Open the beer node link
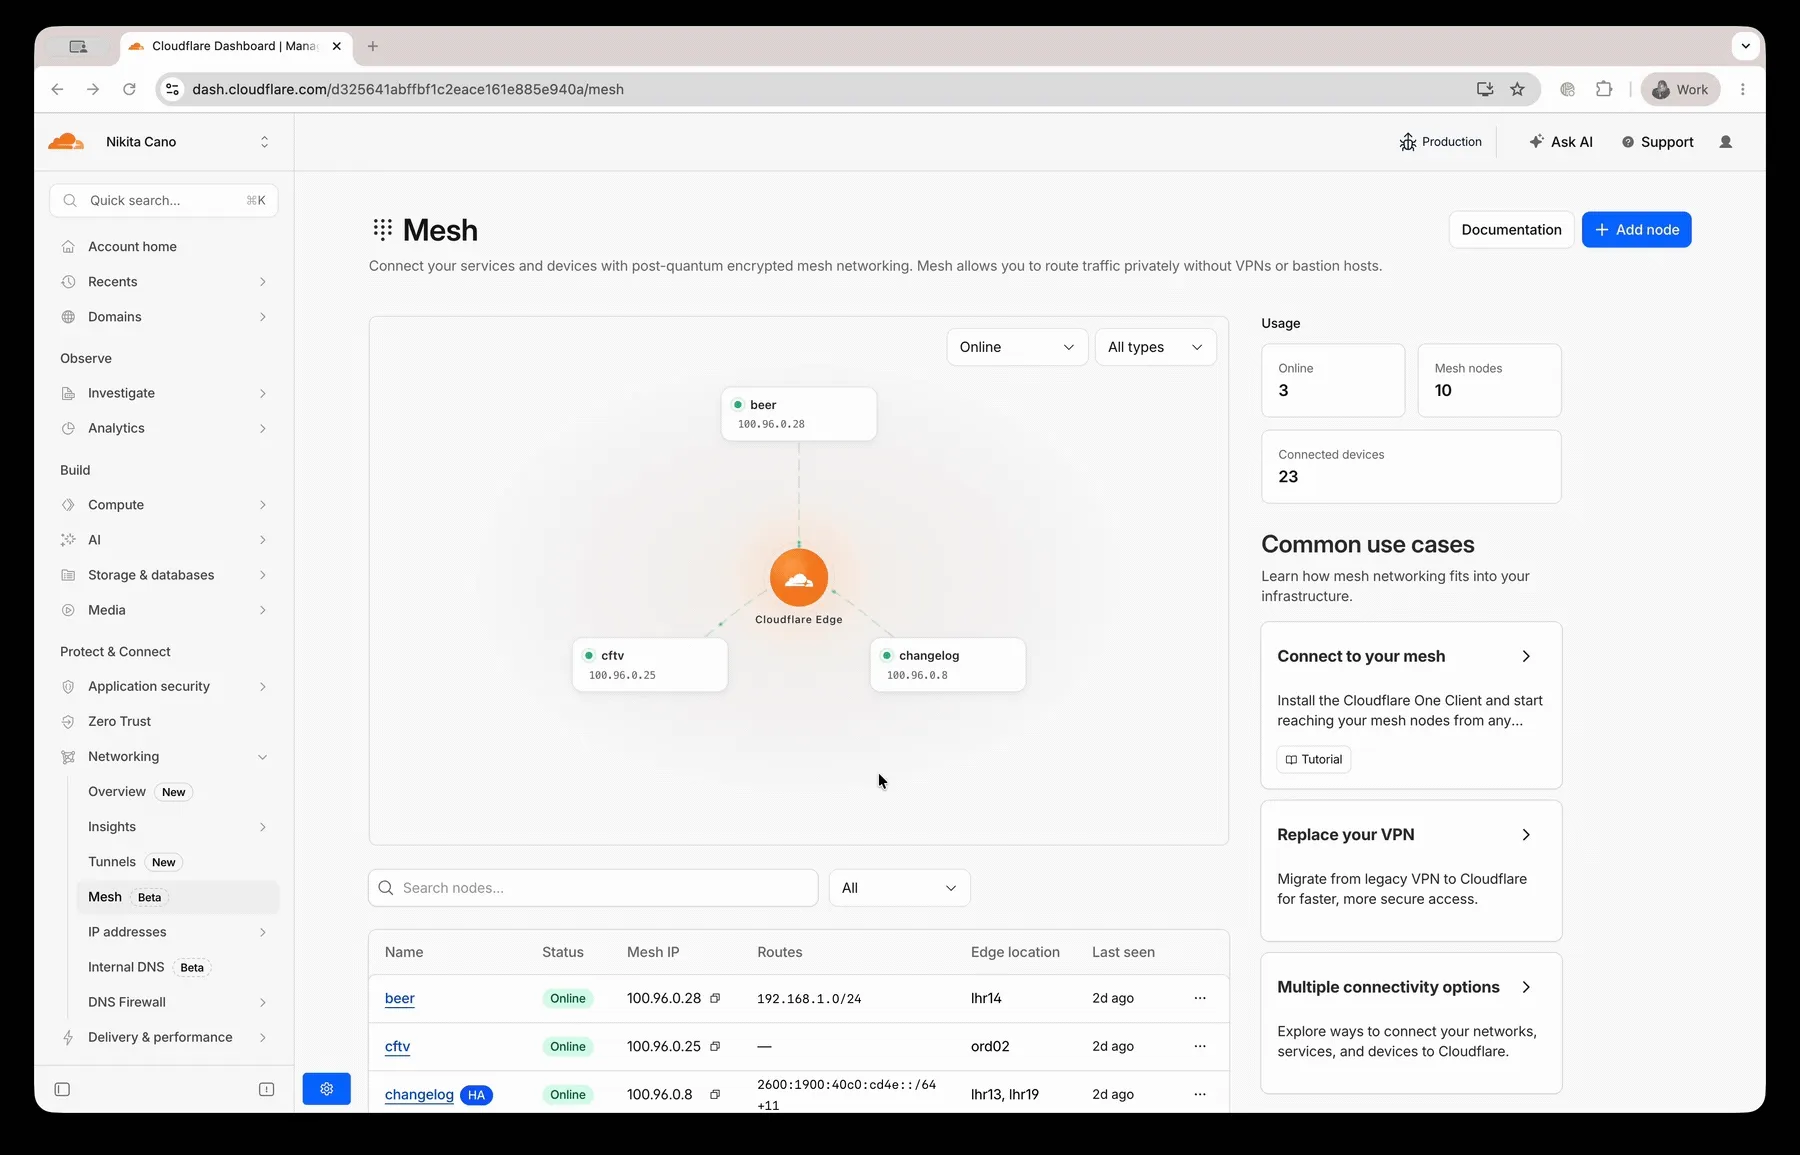 pyautogui.click(x=400, y=998)
